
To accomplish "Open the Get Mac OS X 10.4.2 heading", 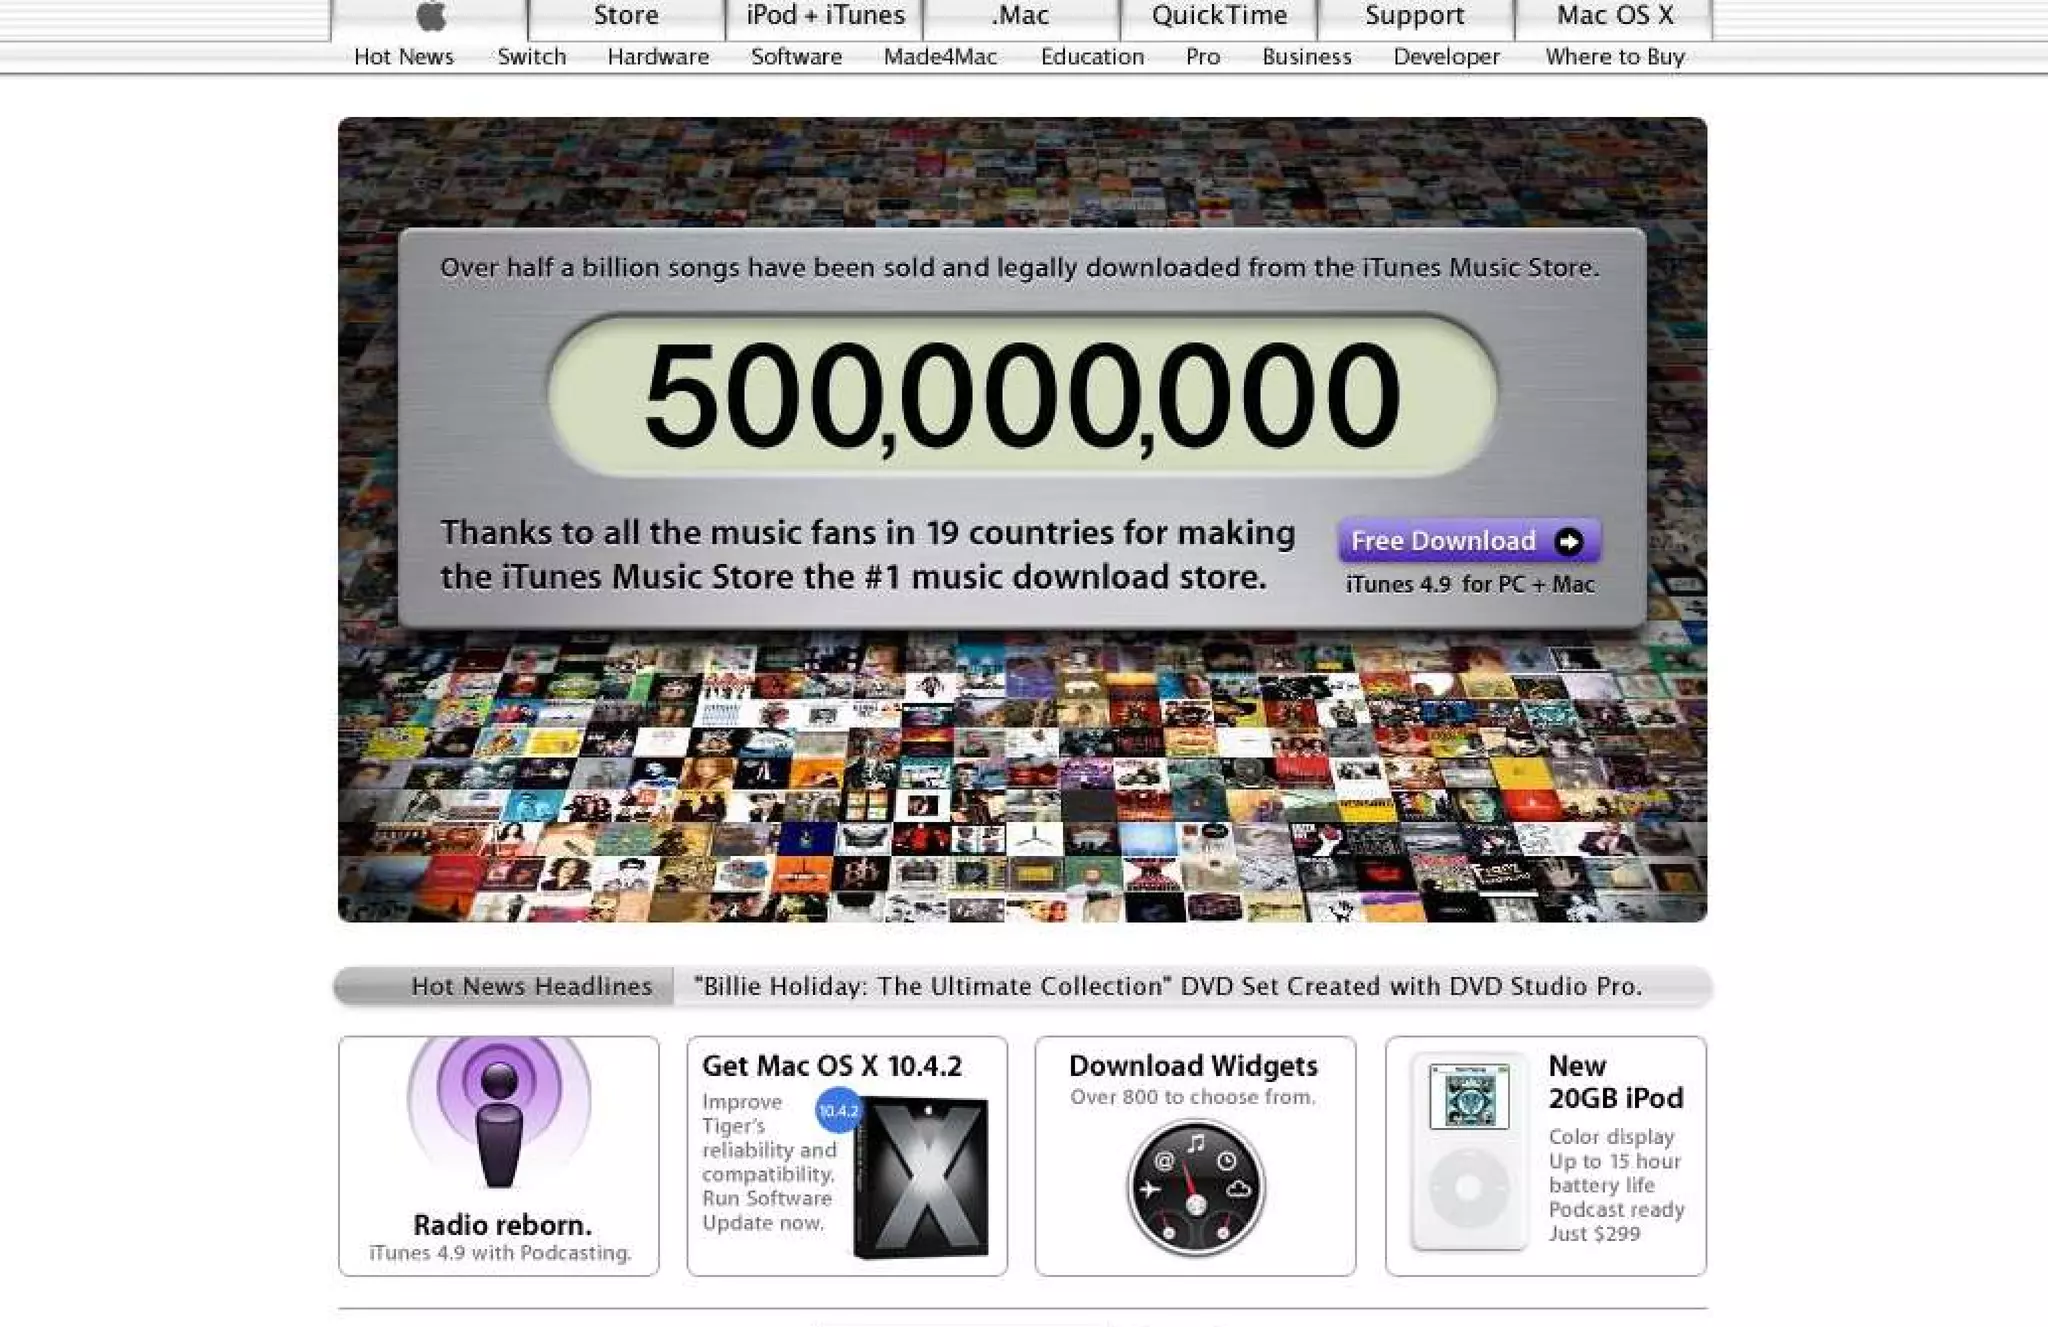I will (x=832, y=1066).
